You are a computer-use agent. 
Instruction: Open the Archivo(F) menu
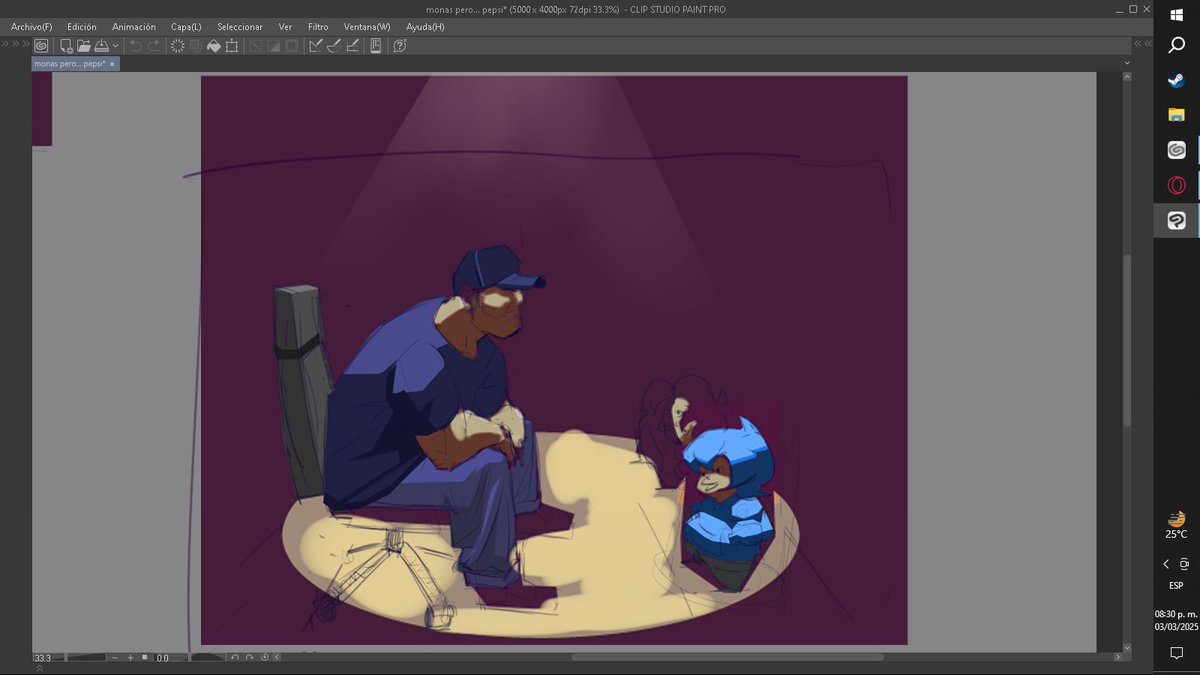click(x=31, y=26)
